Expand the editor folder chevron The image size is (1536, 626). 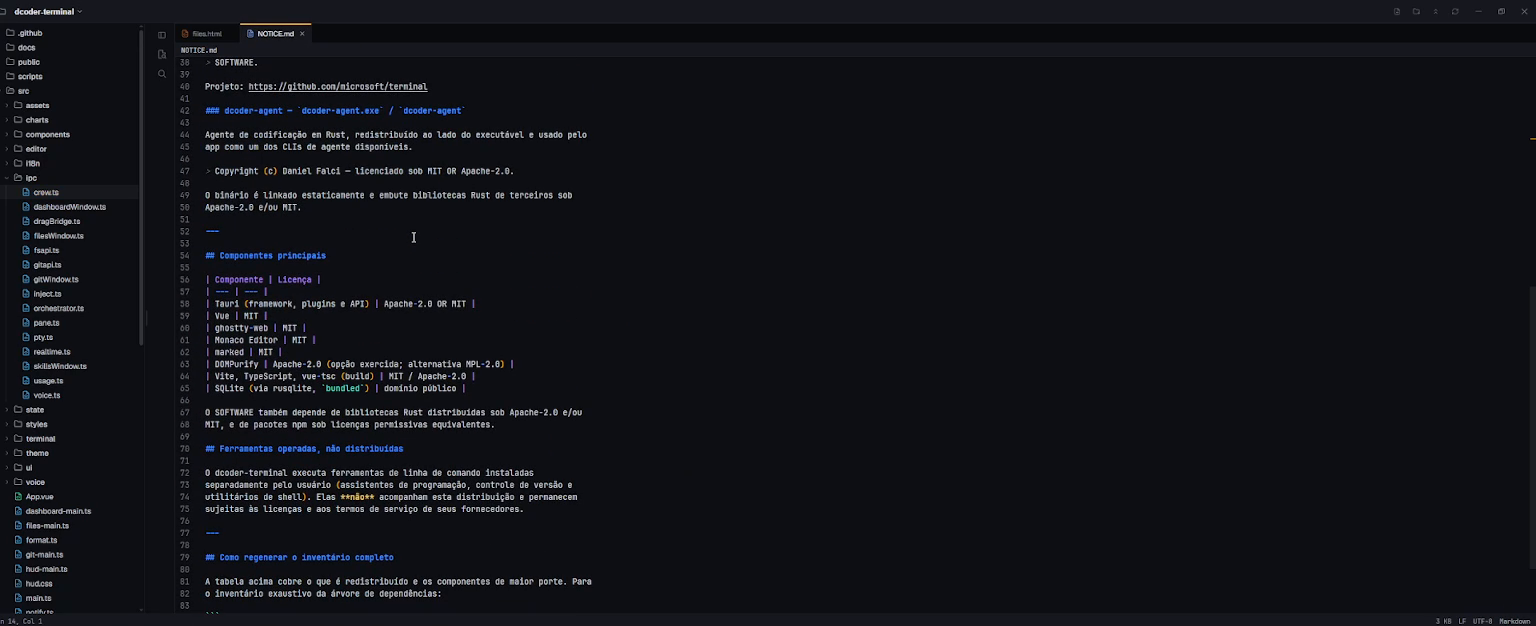pyautogui.click(x=7, y=149)
